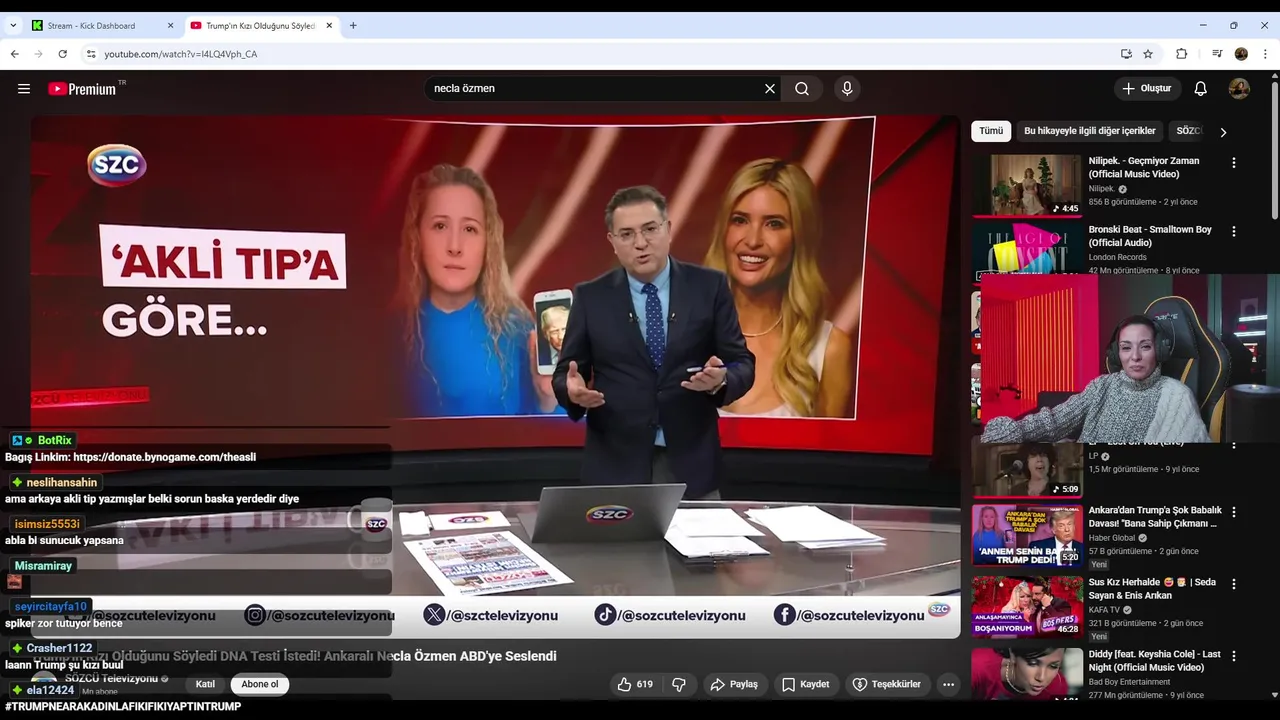1280x720 pixels.
Task: Join the channel via Katıl
Action: [x=205, y=684]
